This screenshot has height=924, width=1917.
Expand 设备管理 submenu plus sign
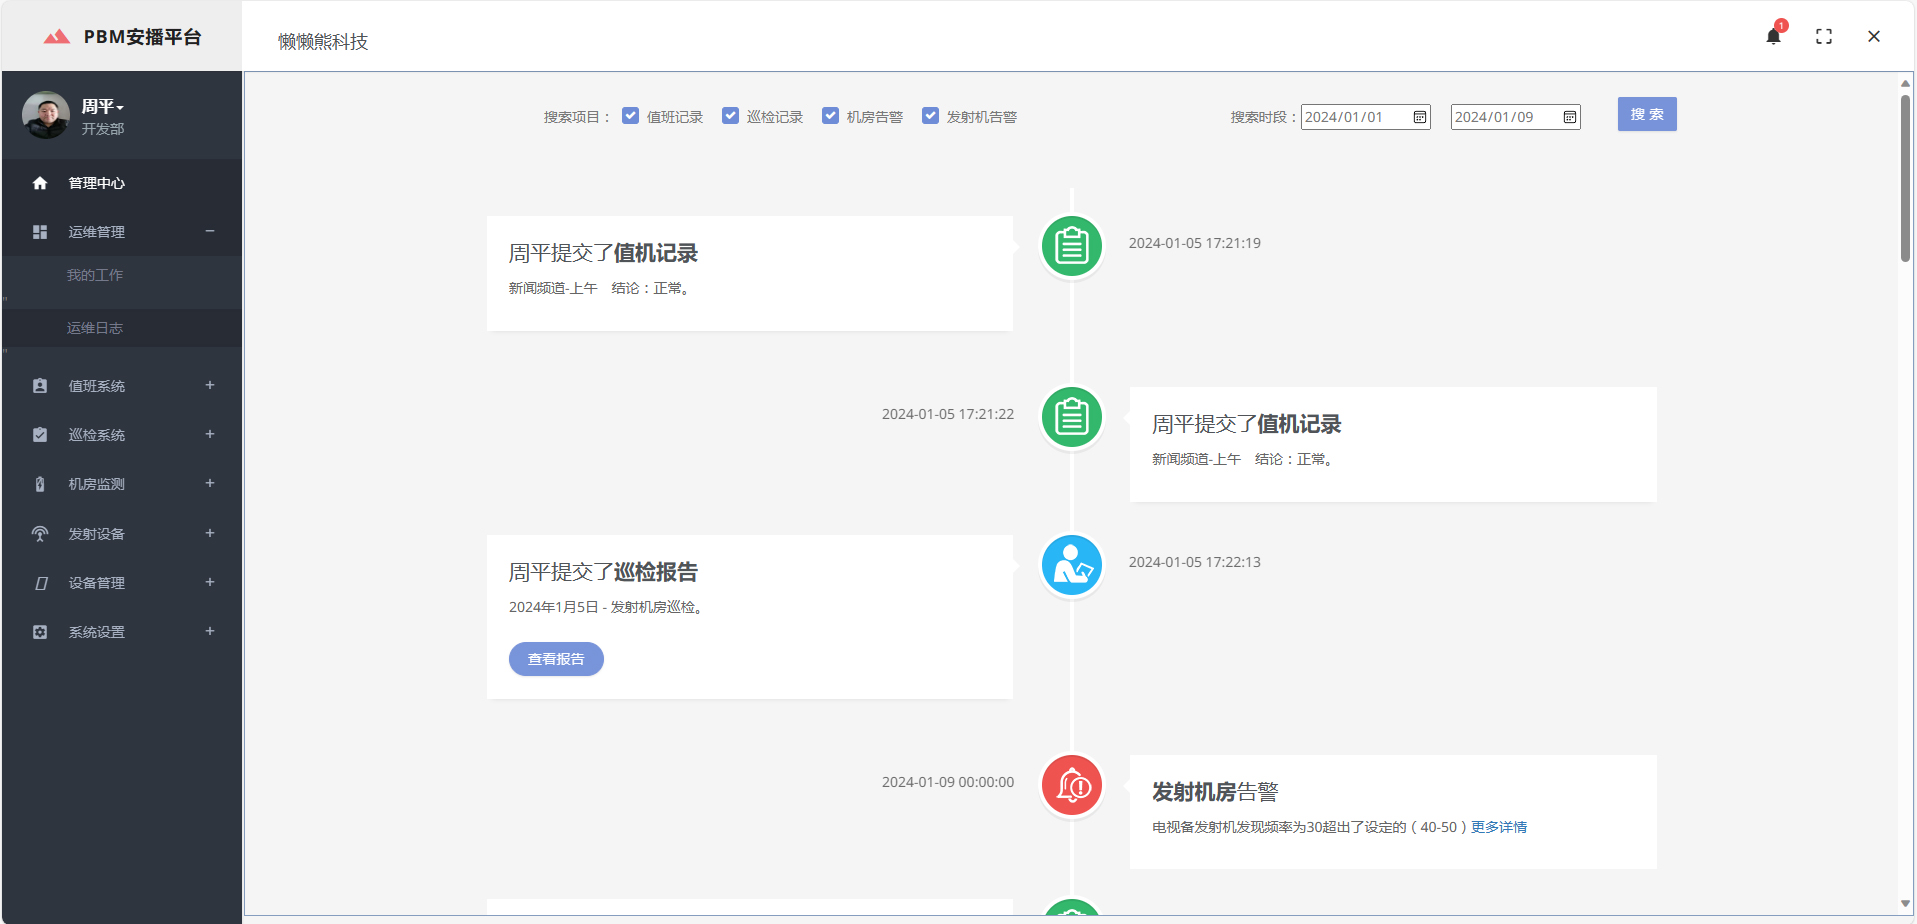(x=210, y=582)
